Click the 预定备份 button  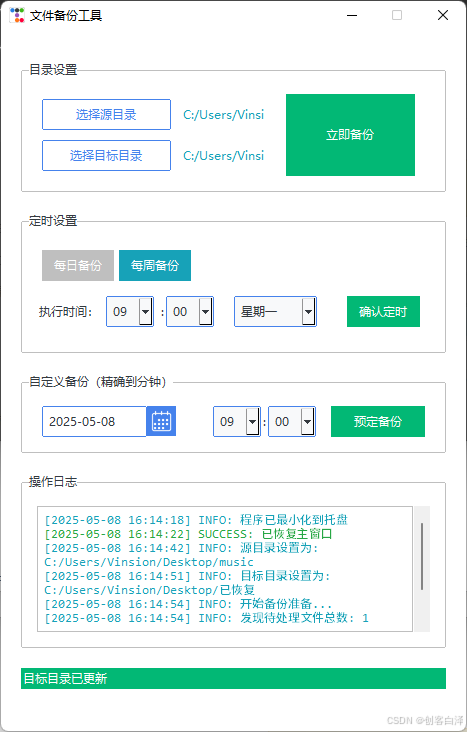pos(378,422)
